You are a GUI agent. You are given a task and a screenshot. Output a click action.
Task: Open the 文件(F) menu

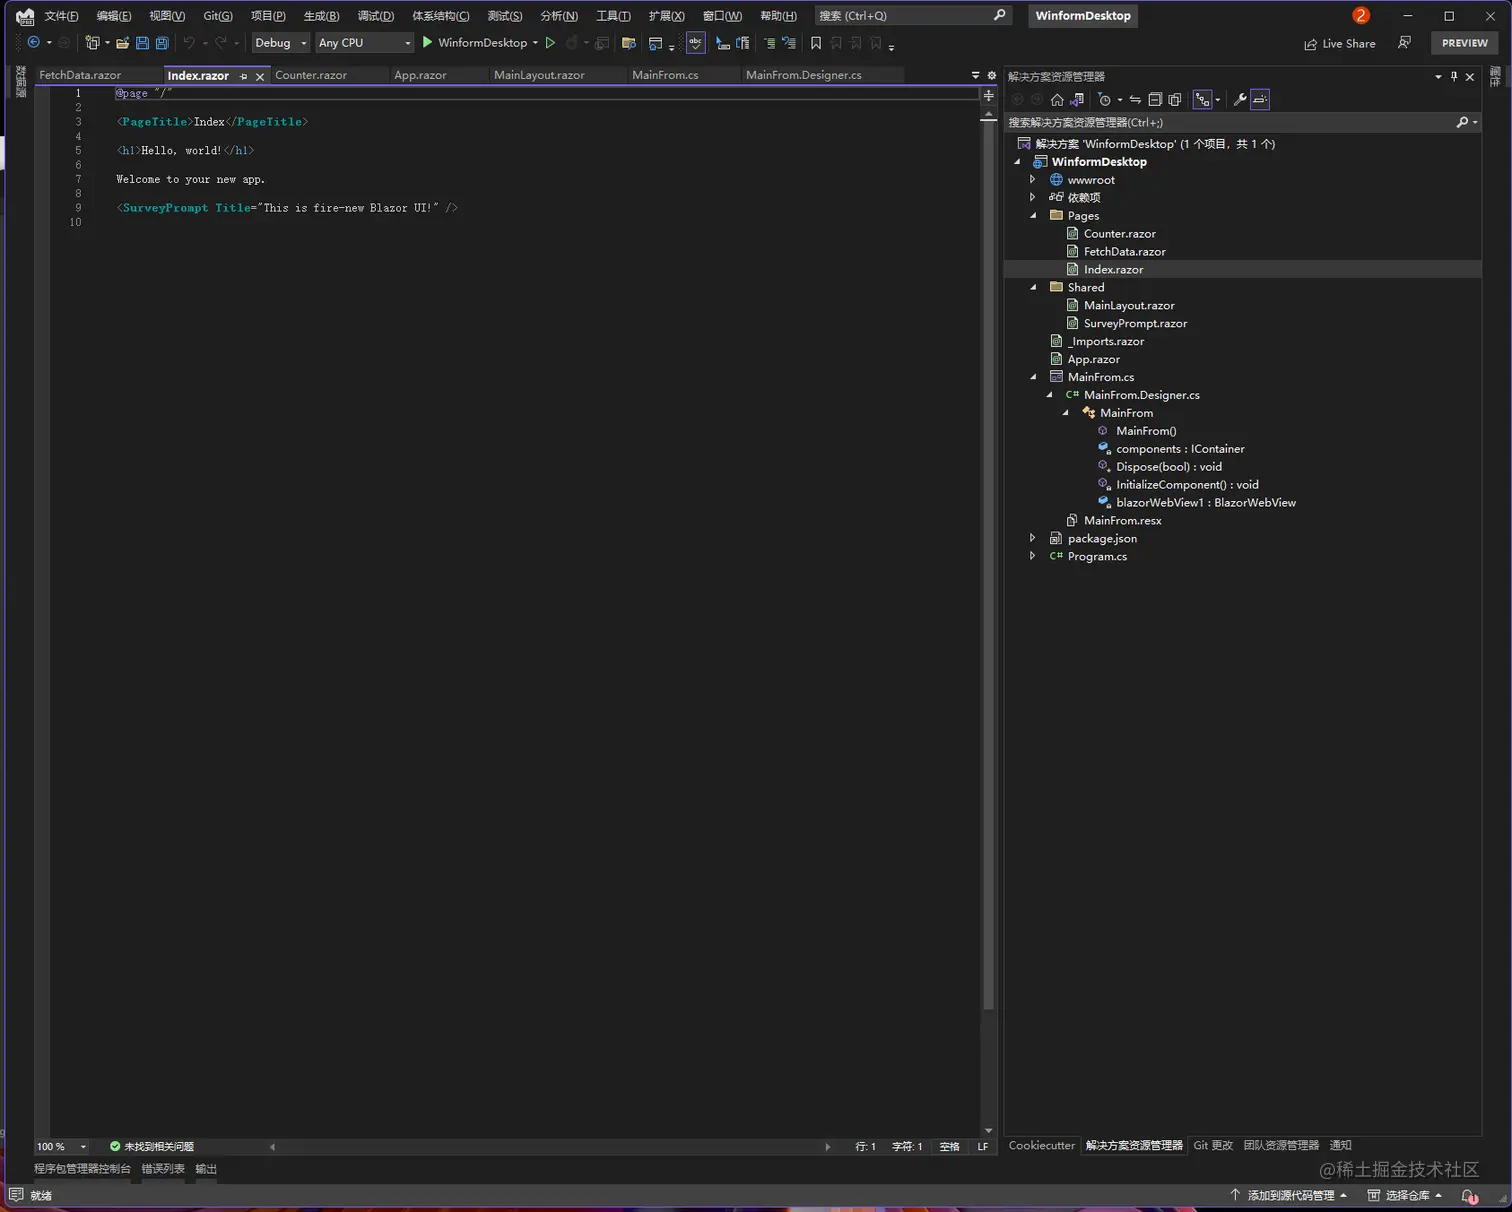click(61, 15)
